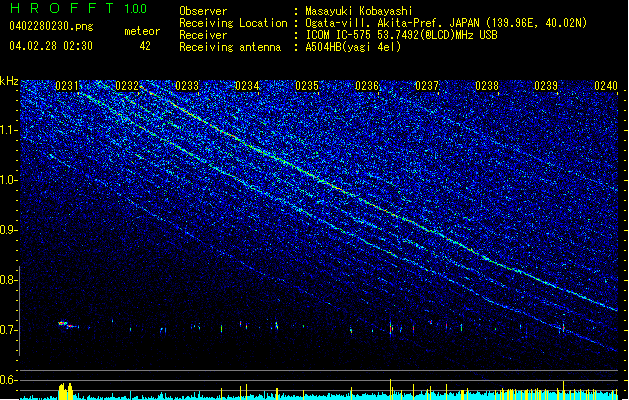
Task: Click the 0240 time marker
Action: 606,86
